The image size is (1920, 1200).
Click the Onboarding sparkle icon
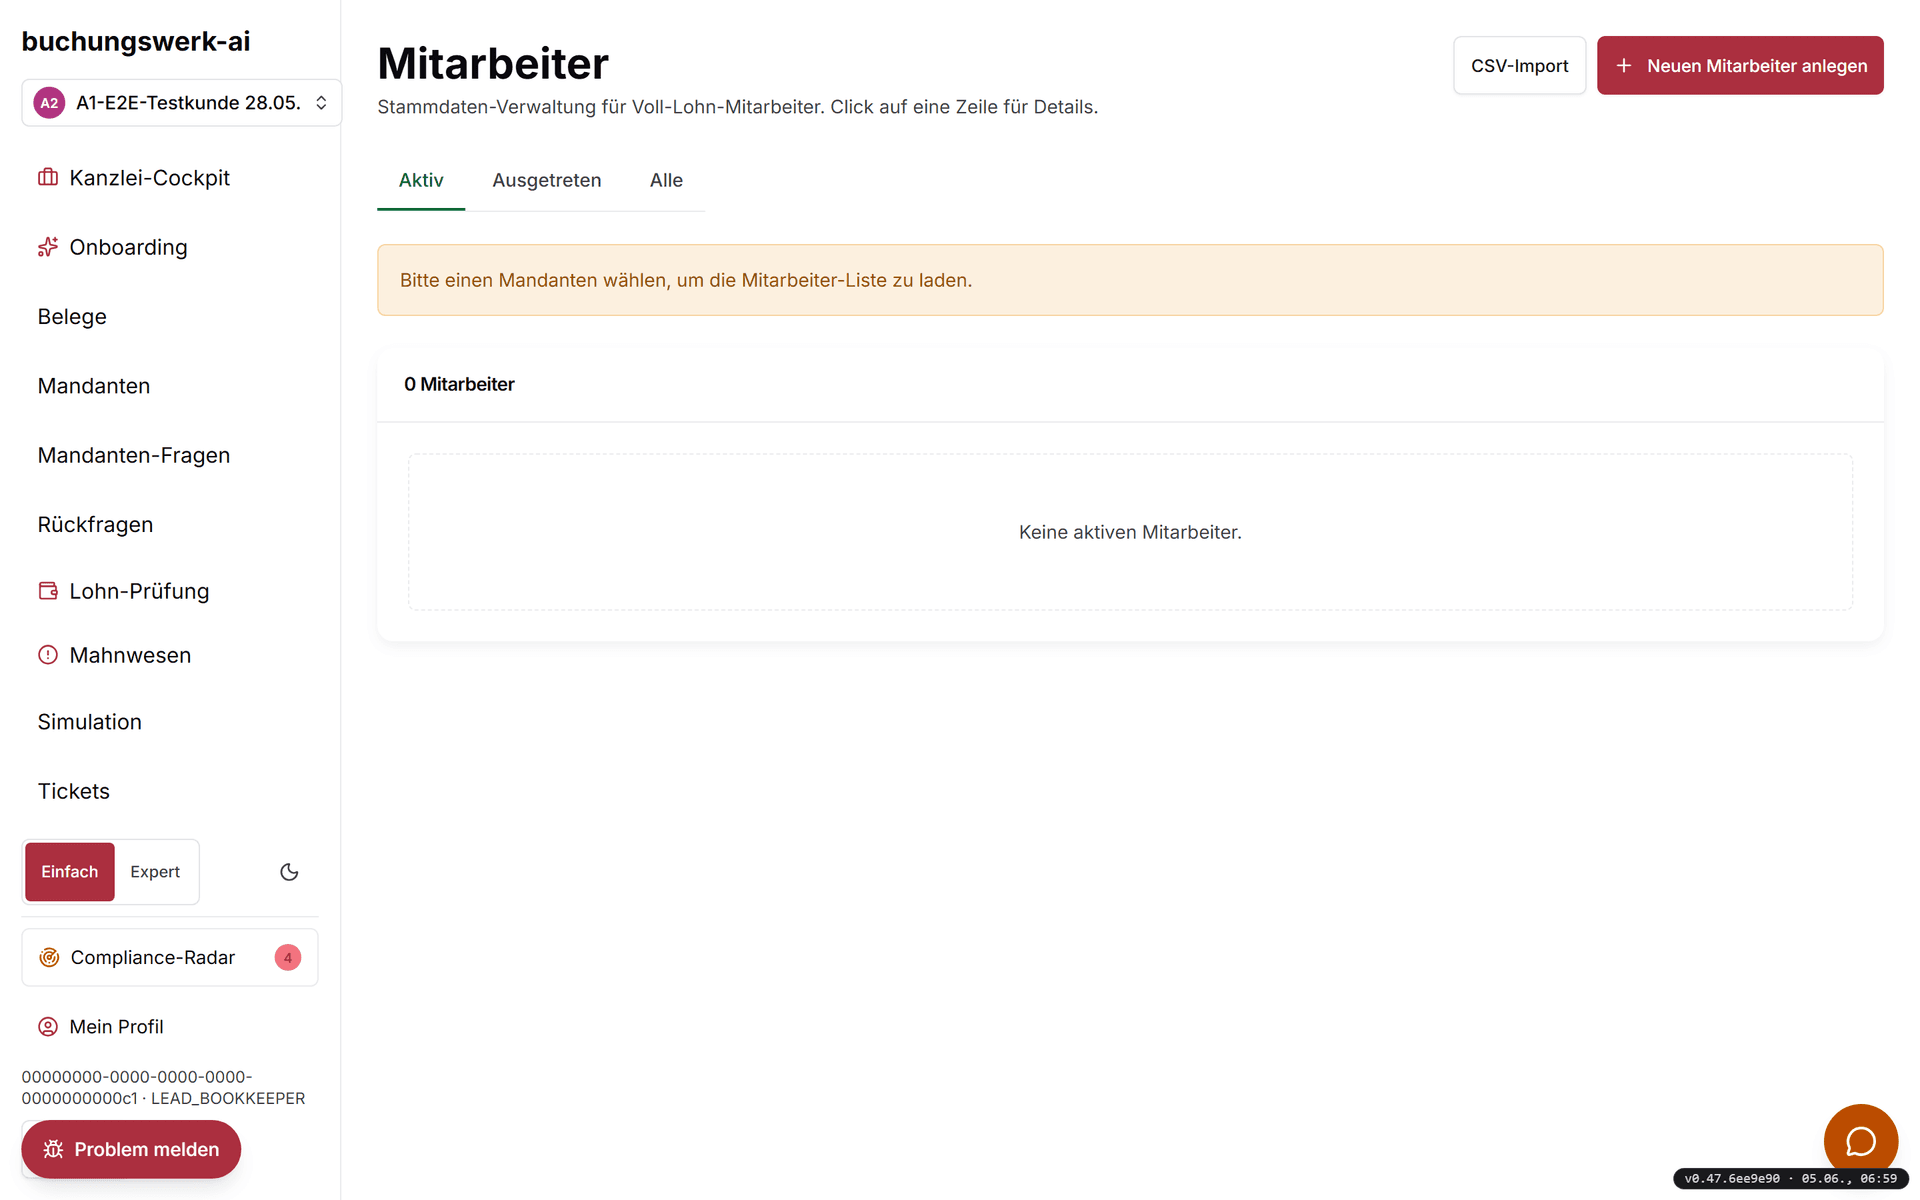tap(48, 247)
